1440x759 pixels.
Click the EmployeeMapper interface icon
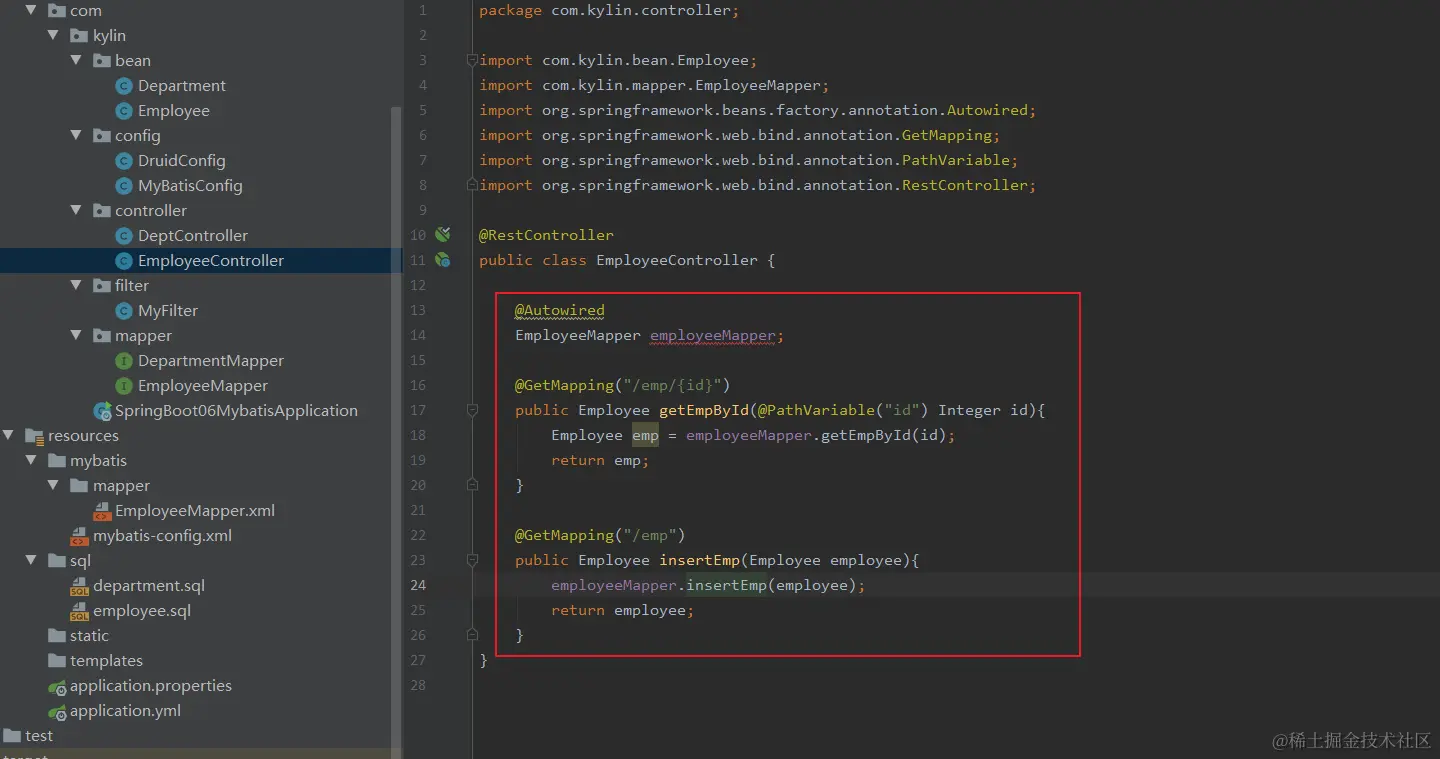pos(124,386)
